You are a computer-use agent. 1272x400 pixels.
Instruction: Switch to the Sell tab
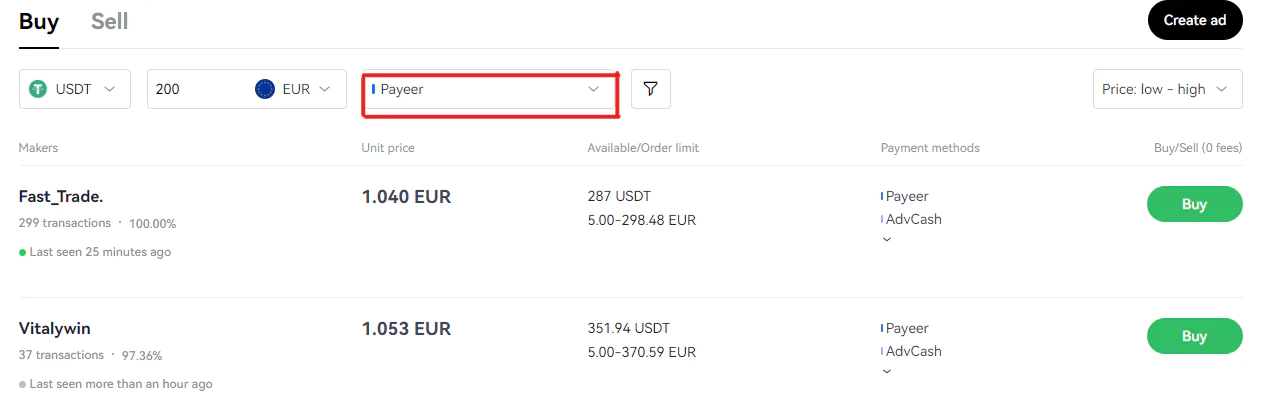point(109,21)
